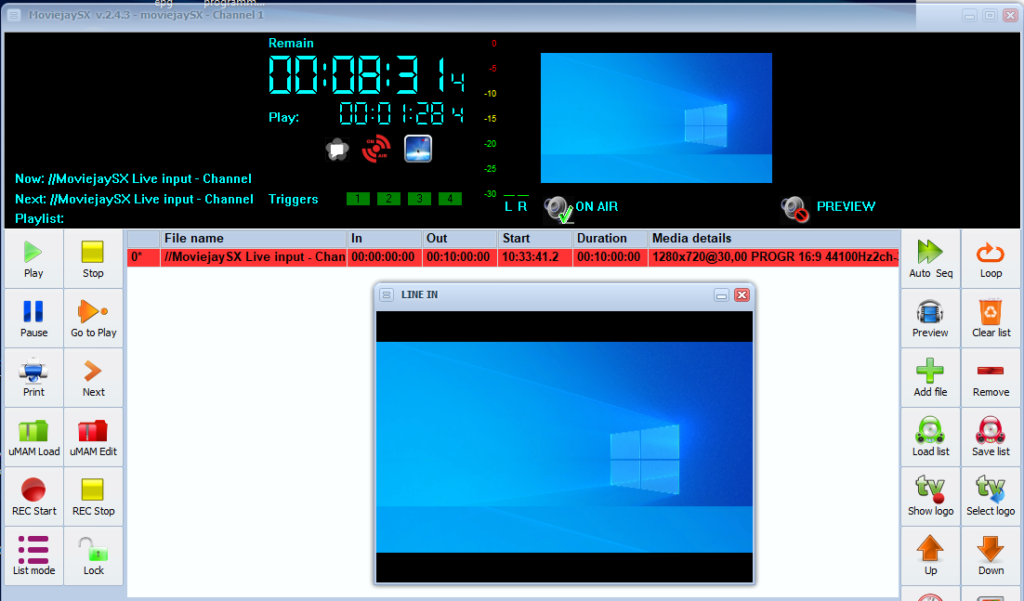Screen dimensions: 1024x601
Task: Toggle PREVIEW audio speaker
Action: [x=795, y=209]
